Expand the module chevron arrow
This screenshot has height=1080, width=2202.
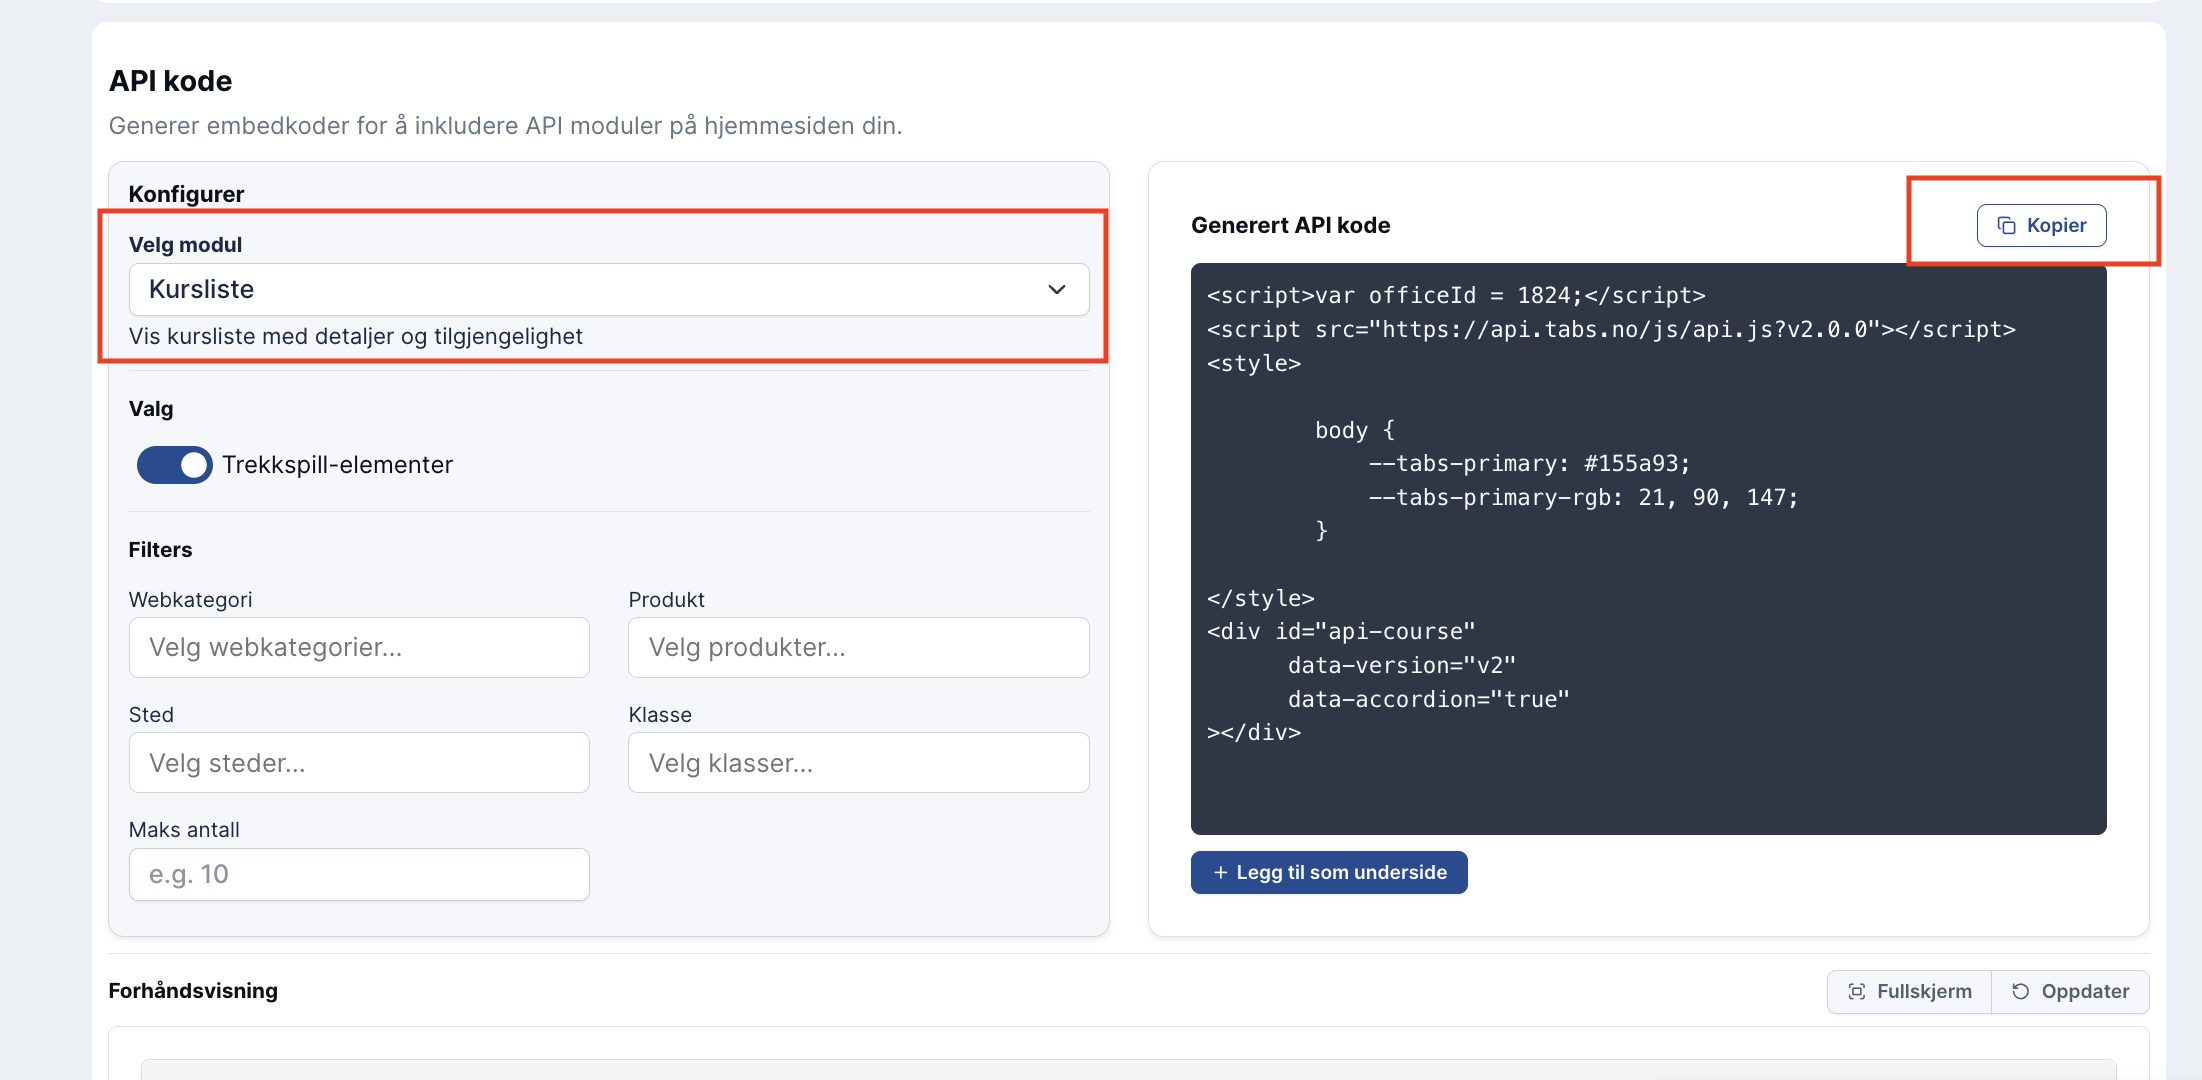[x=1057, y=290]
